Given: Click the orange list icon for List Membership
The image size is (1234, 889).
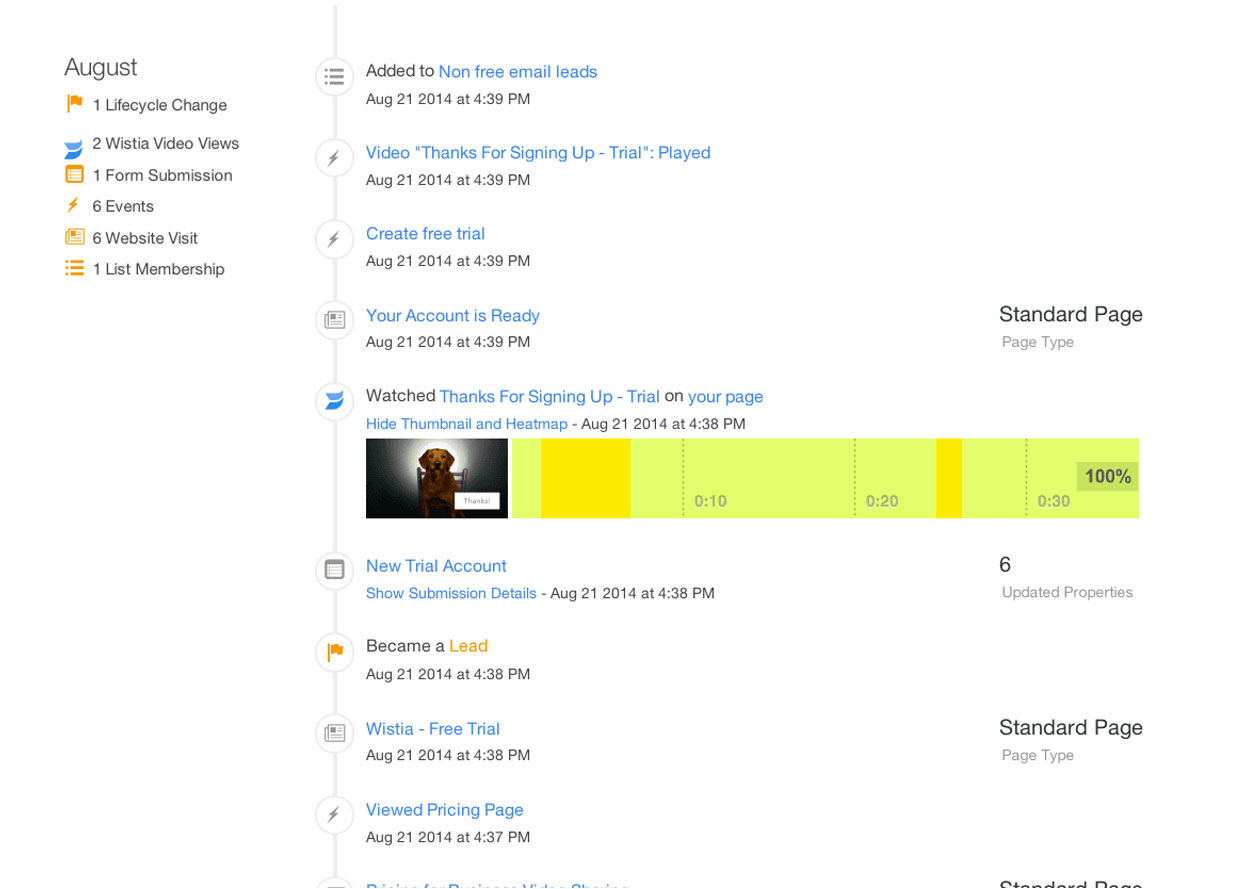Looking at the screenshot, I should [x=74, y=268].
